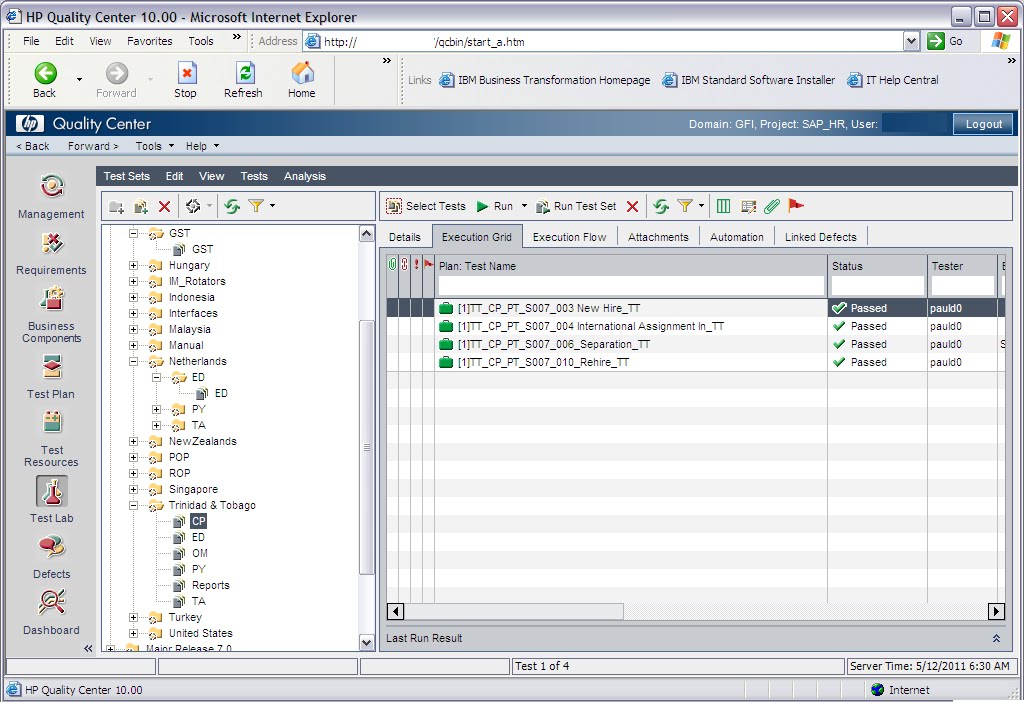Image resolution: width=1024 pixels, height=702 pixels.
Task: Switch to the Automation tab
Action: [737, 237]
